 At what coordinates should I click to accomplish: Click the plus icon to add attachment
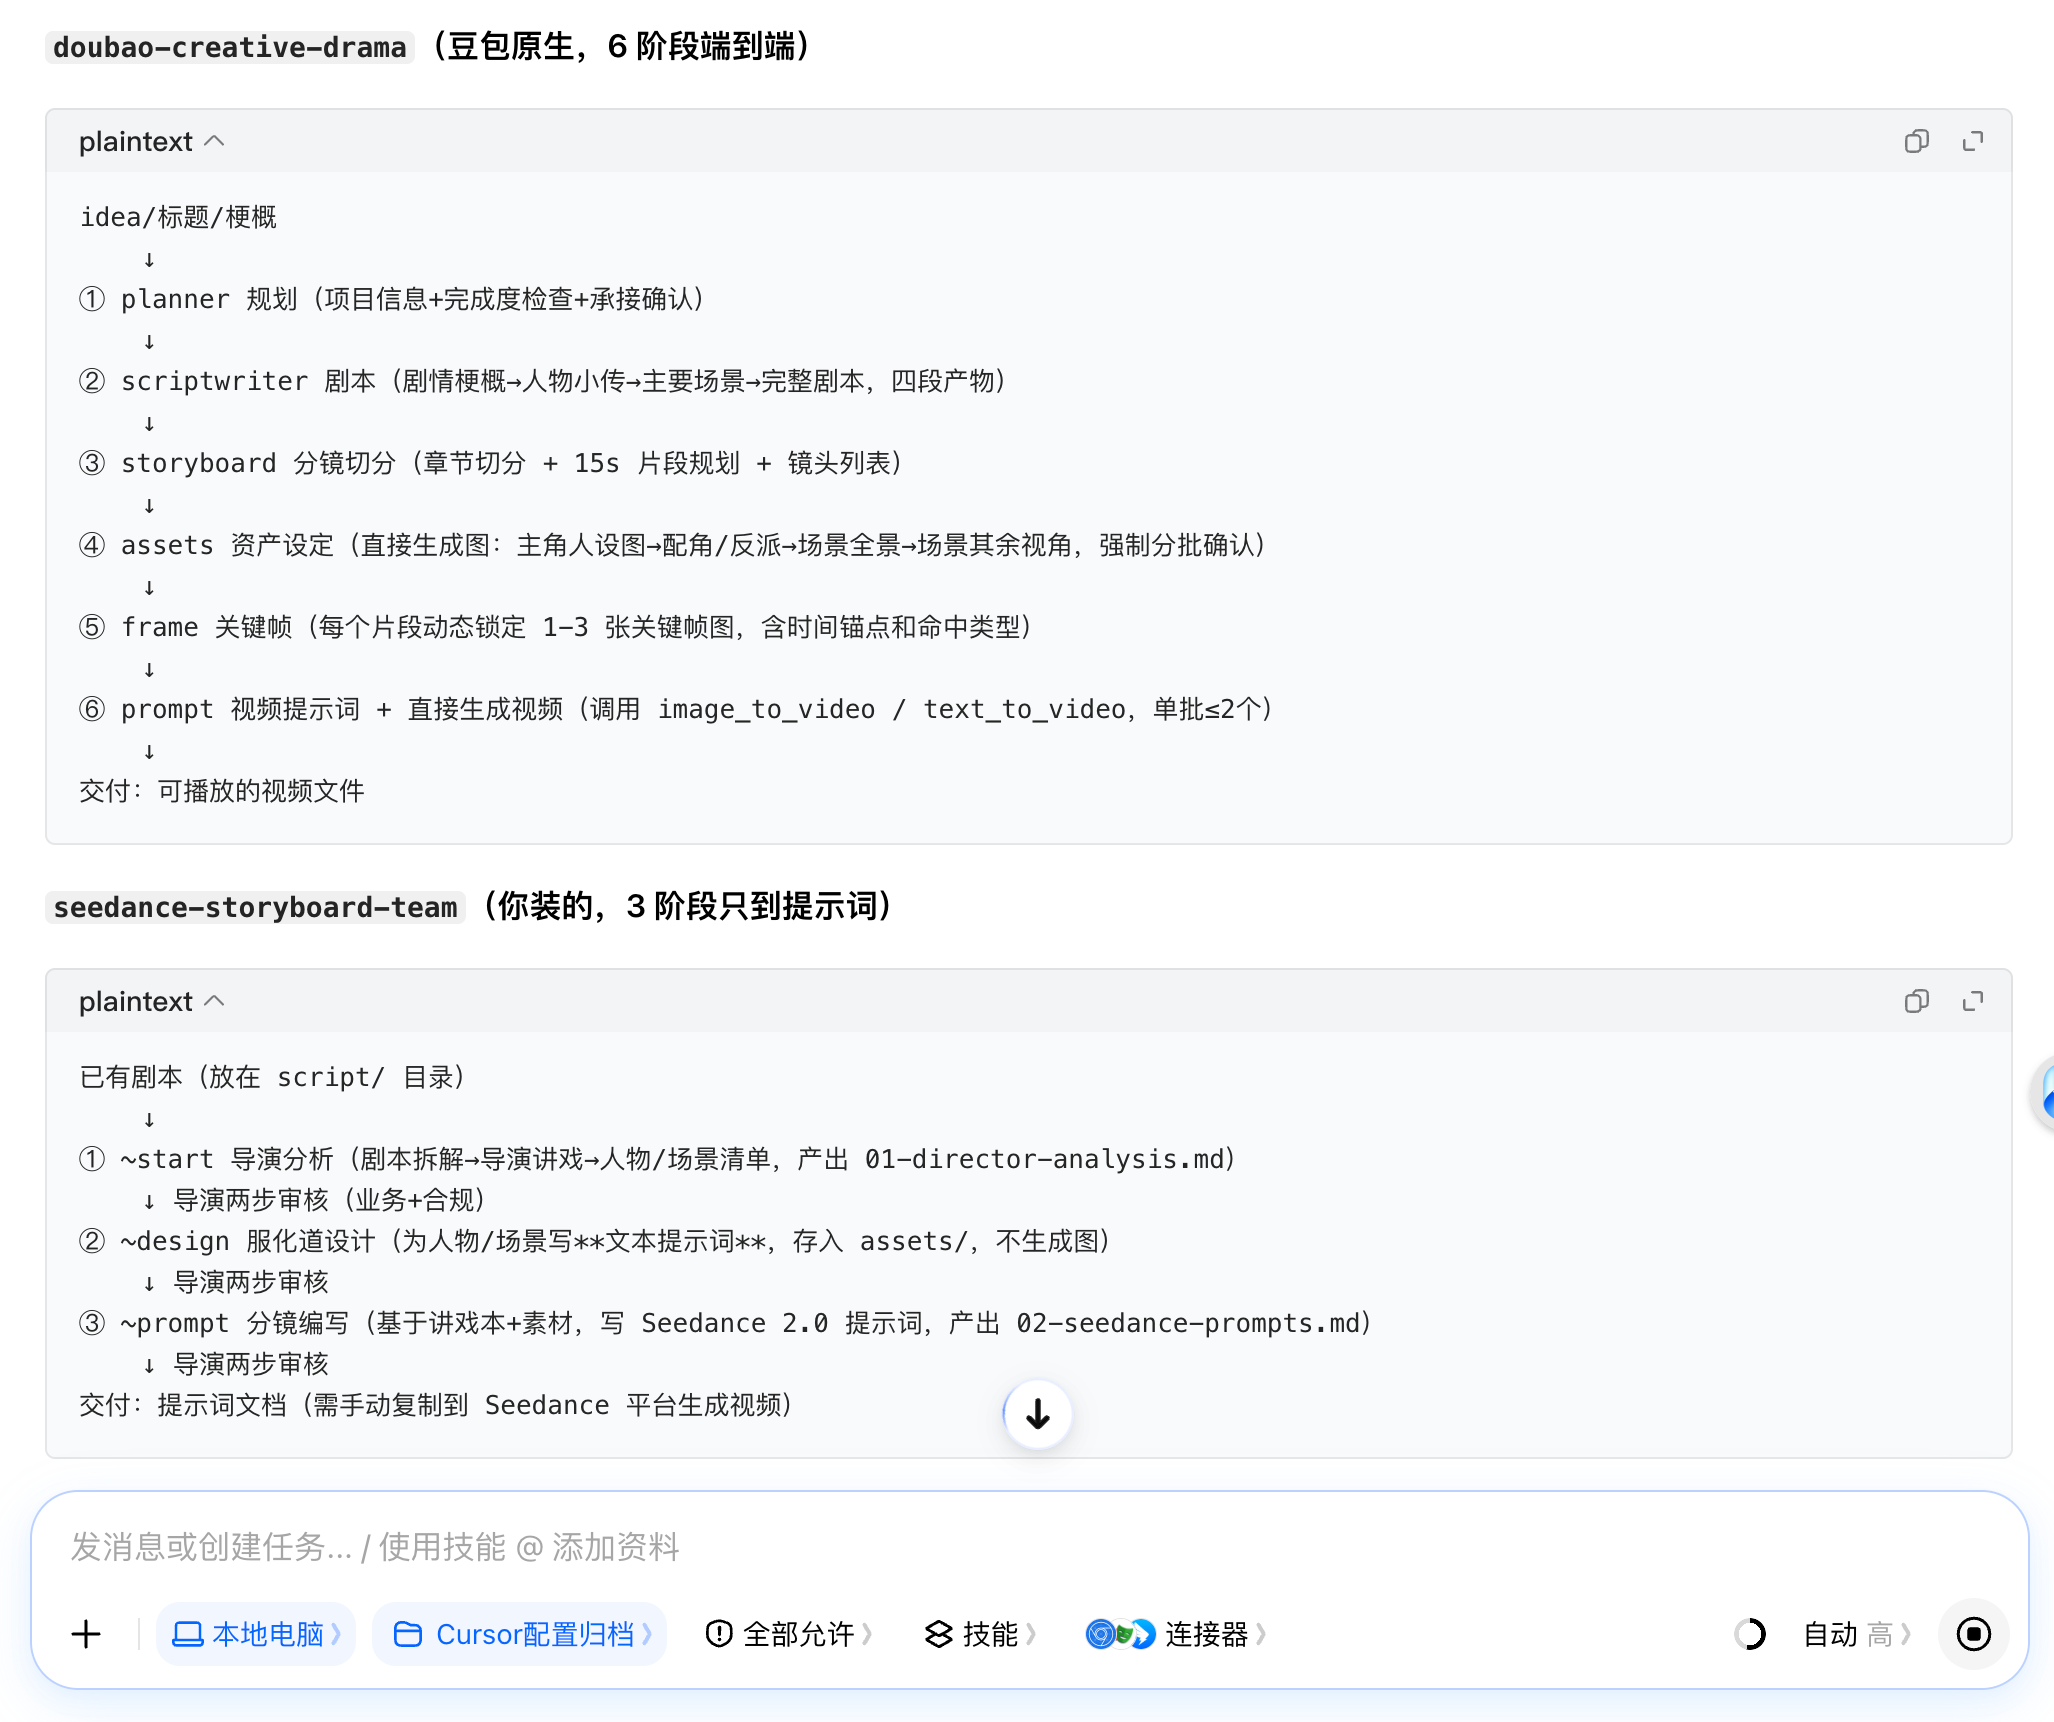coord(87,1634)
